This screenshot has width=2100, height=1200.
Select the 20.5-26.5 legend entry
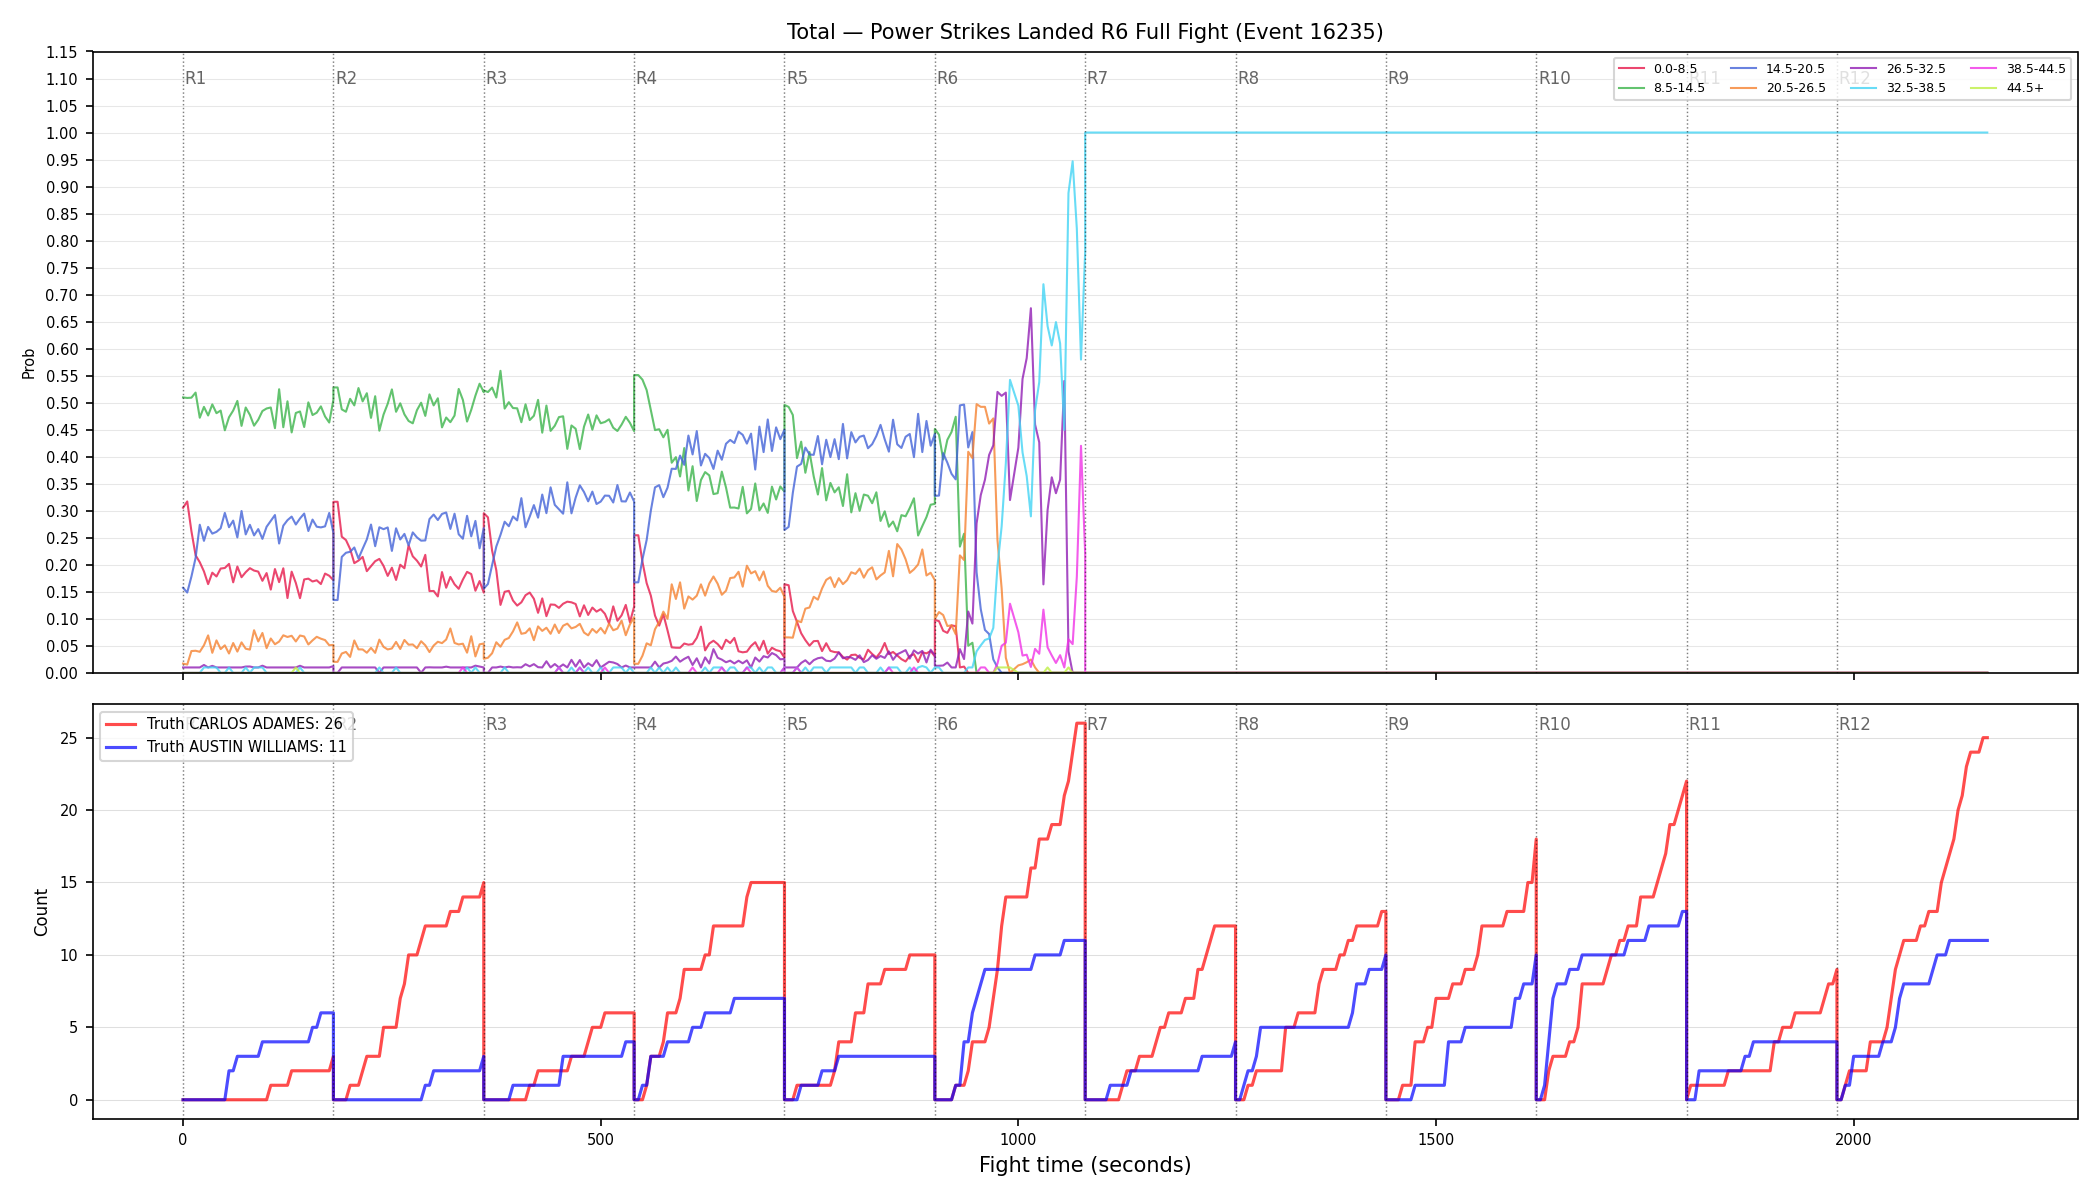1778,88
